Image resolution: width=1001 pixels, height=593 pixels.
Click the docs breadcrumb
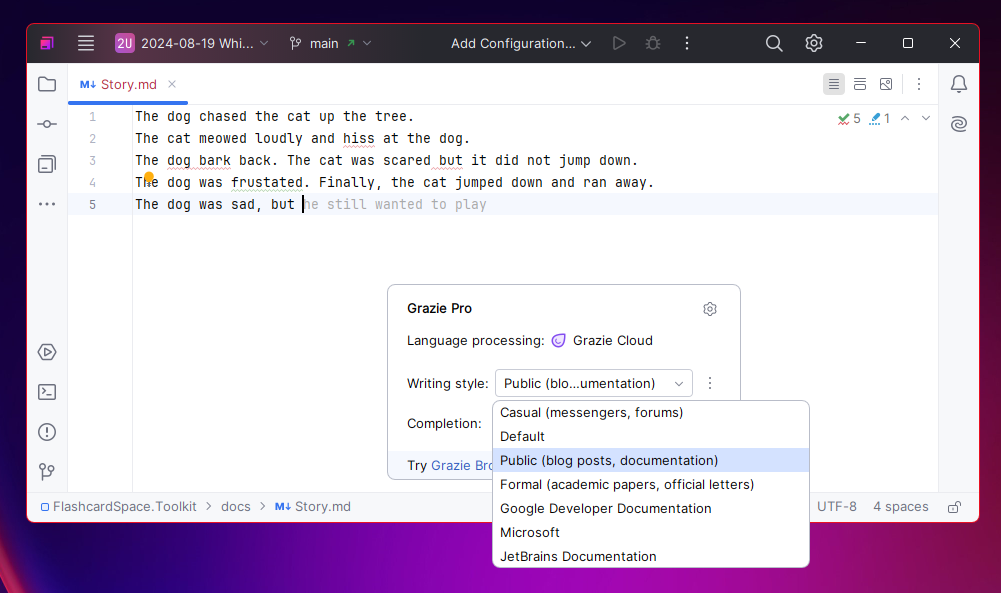pyautogui.click(x=236, y=507)
